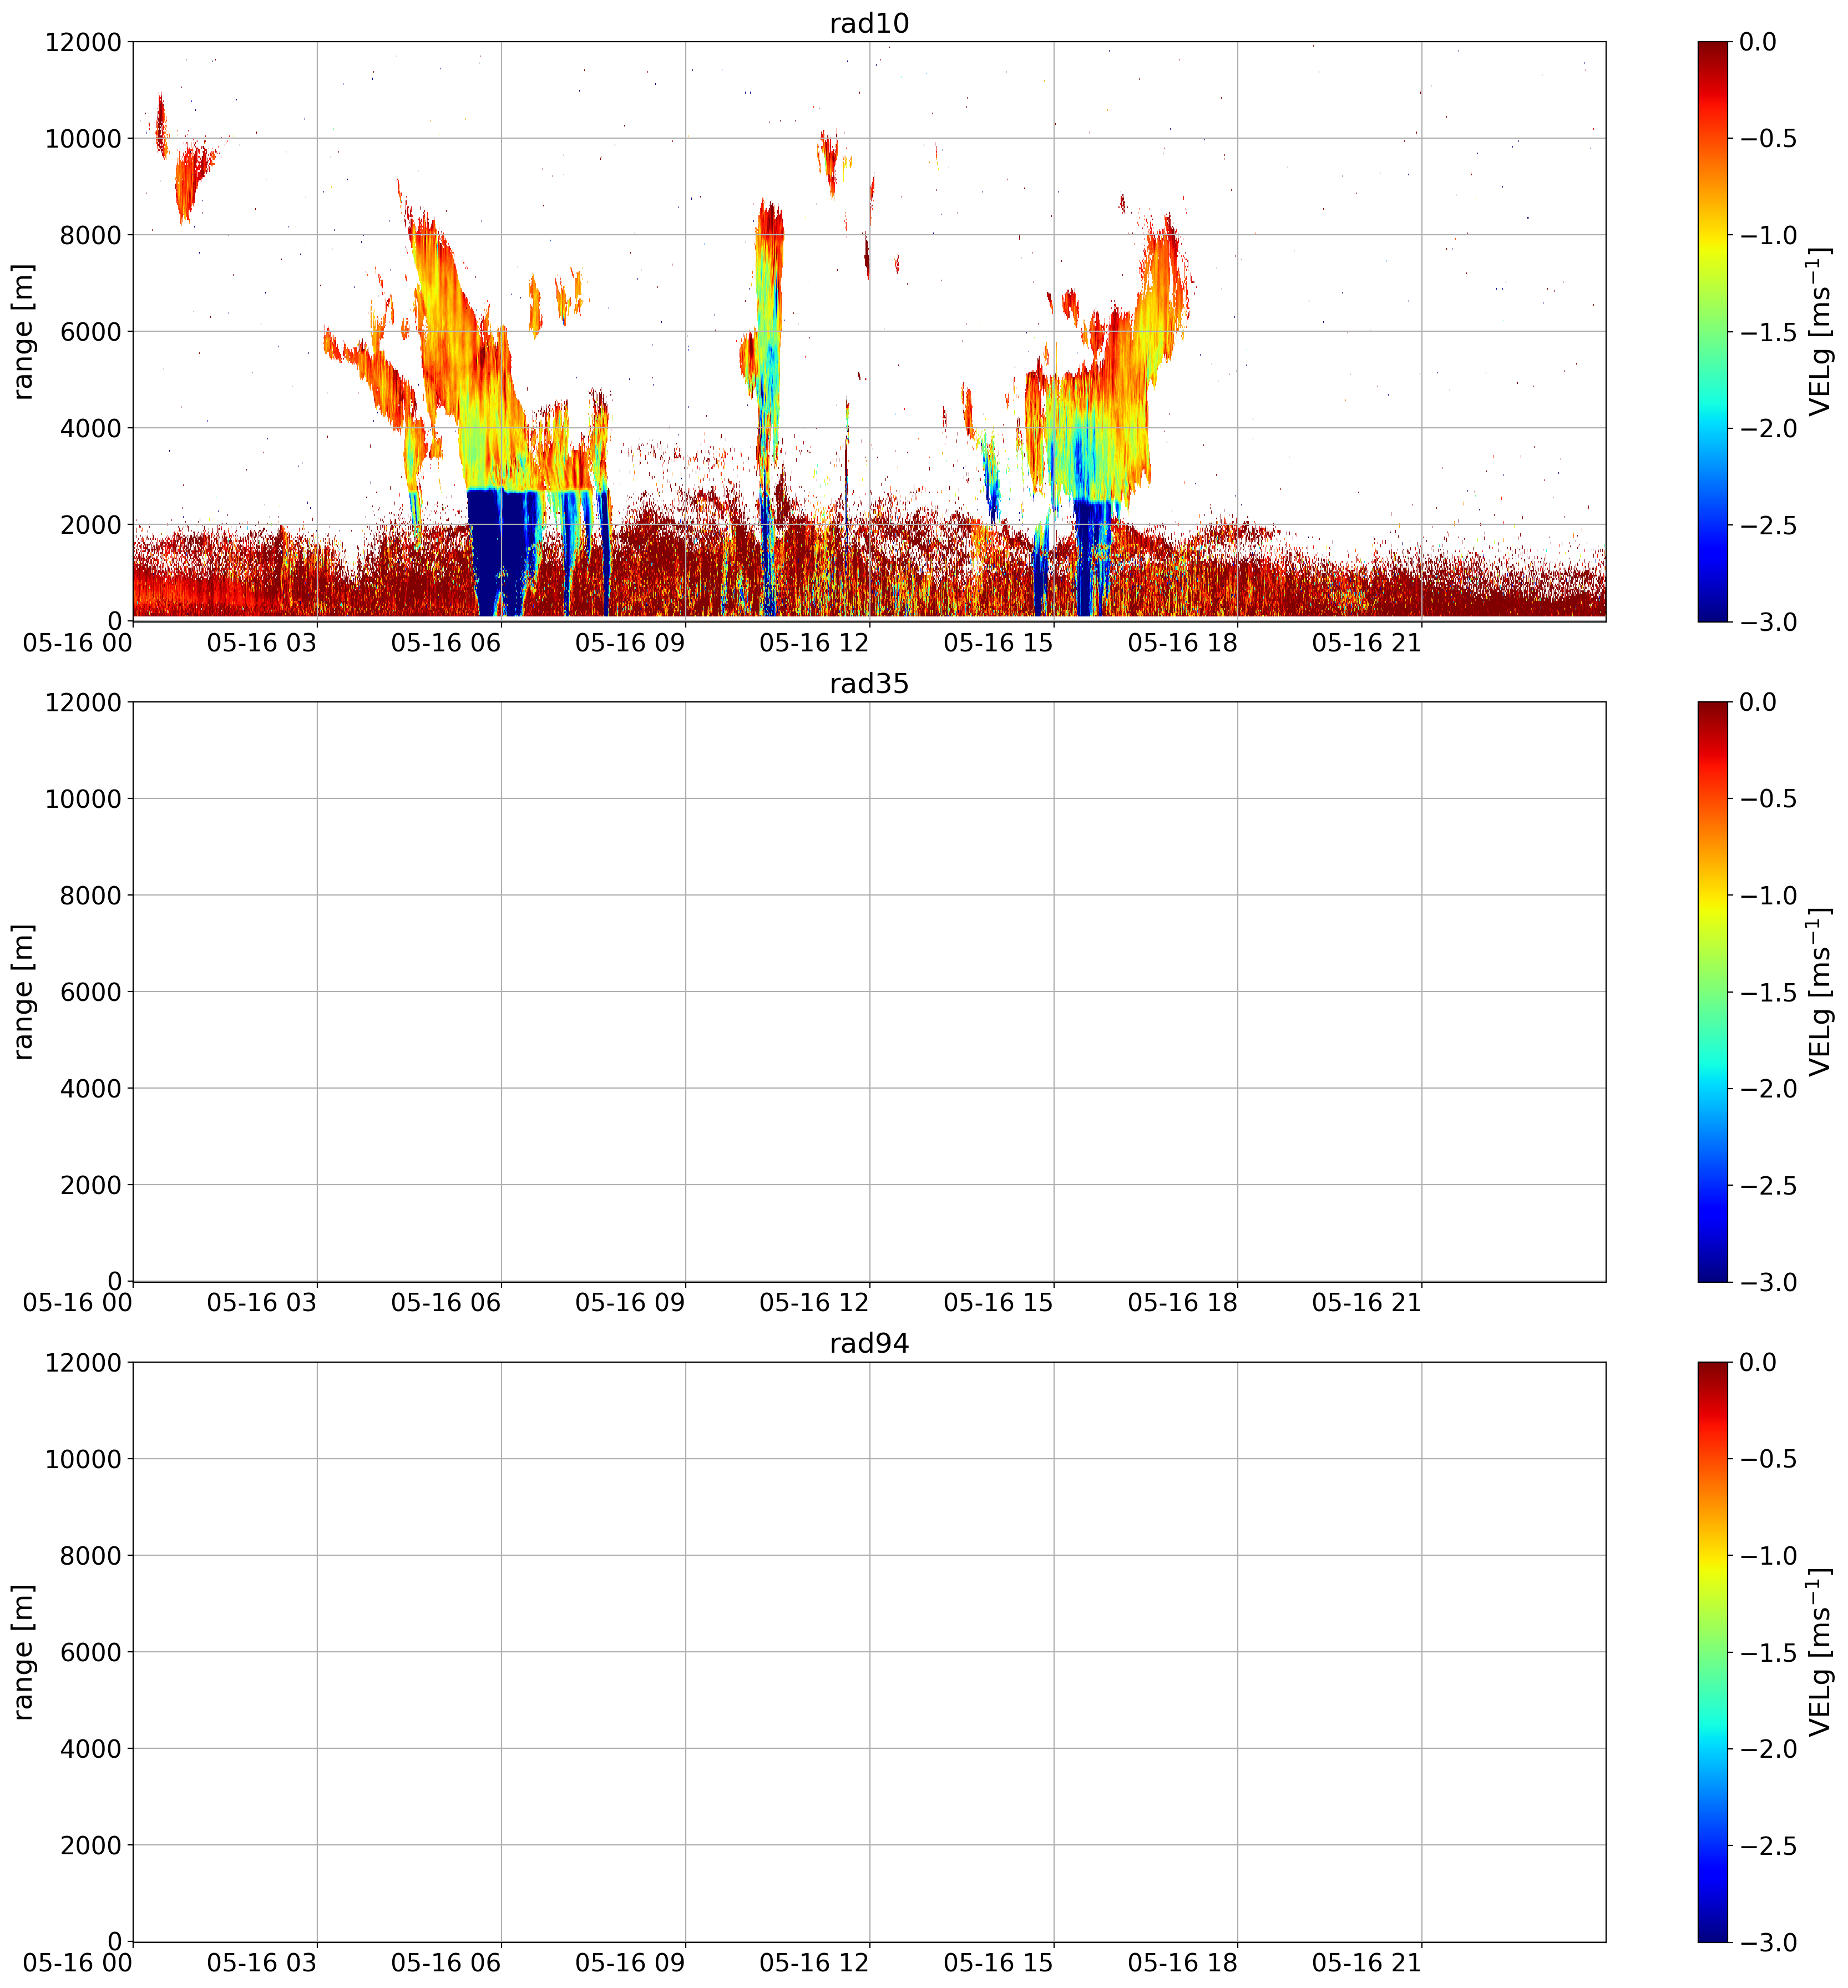Screen dimensions: 1848x1988
Task: Click the 10000 y-tick on the rad35 plot
Action: [x=83, y=798]
